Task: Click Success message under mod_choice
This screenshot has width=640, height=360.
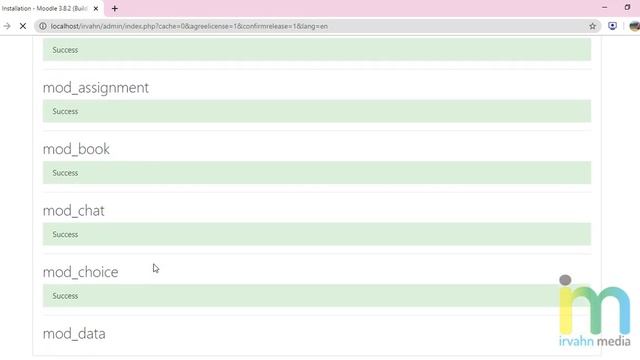Action: point(317,296)
